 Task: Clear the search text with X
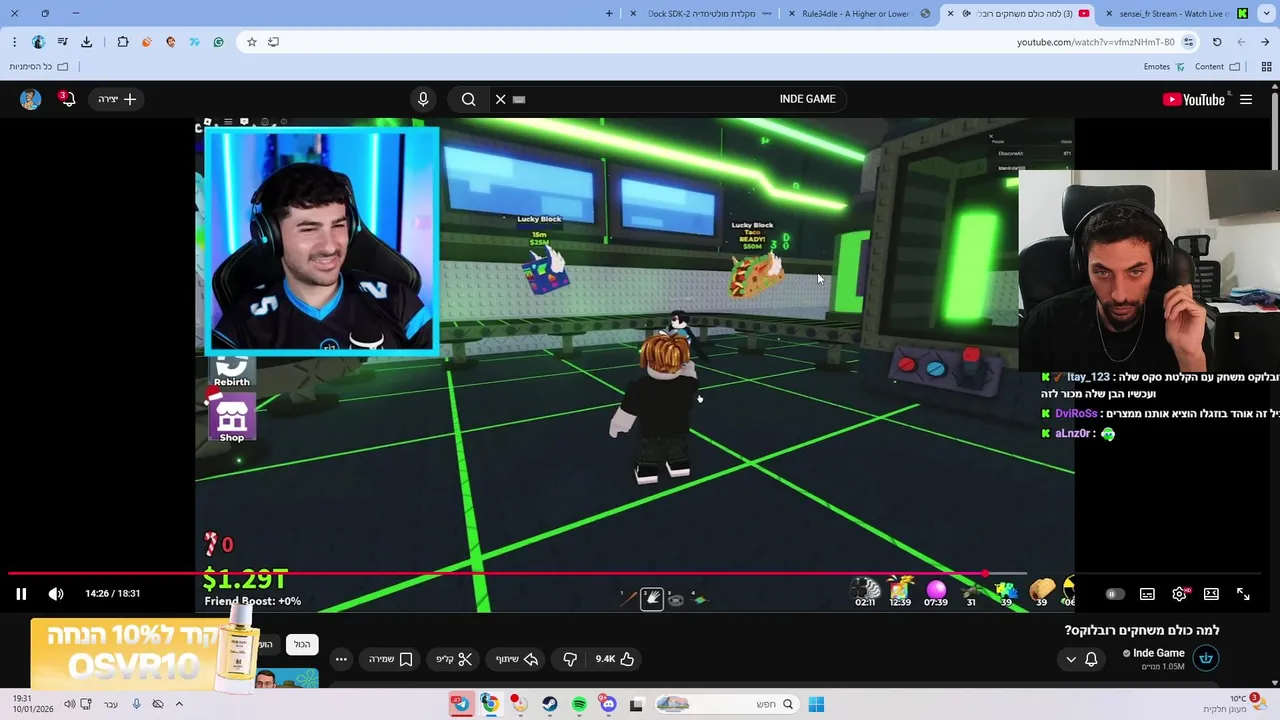click(501, 99)
